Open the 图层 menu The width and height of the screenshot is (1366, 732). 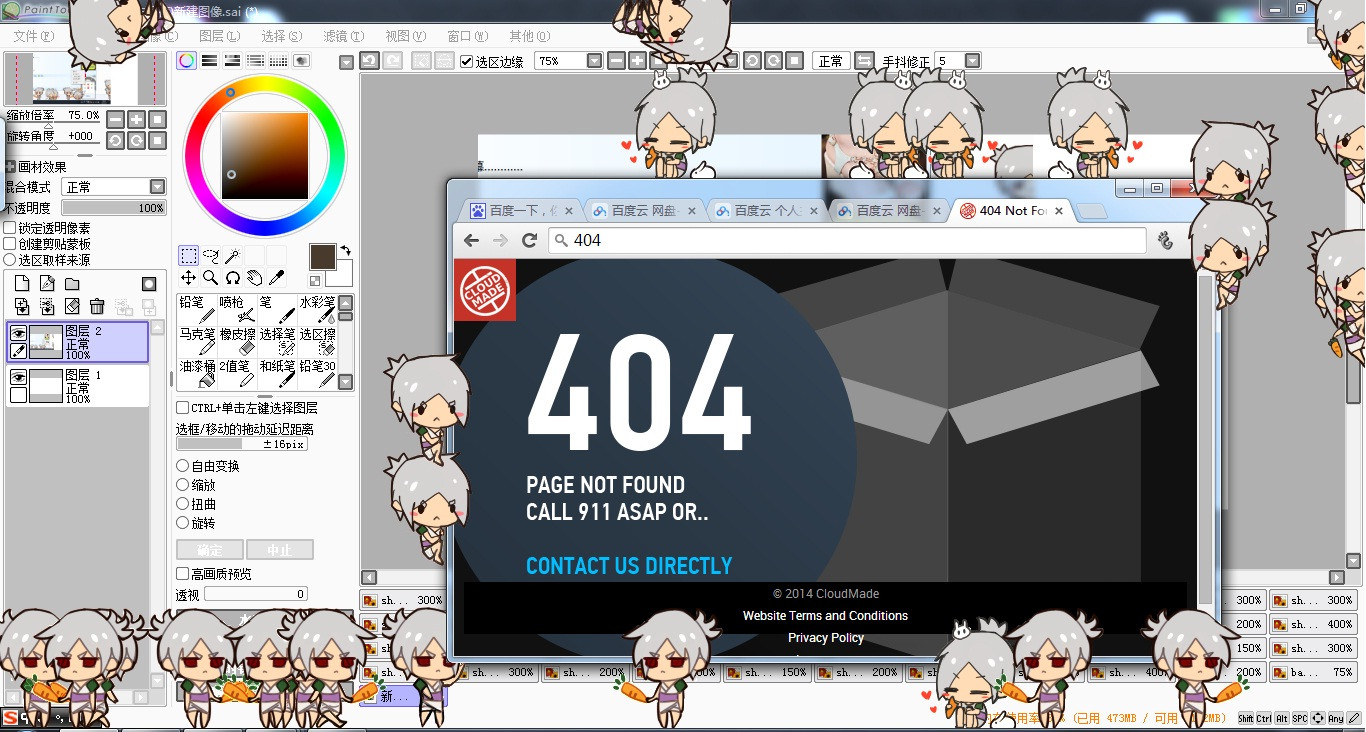(x=219, y=36)
